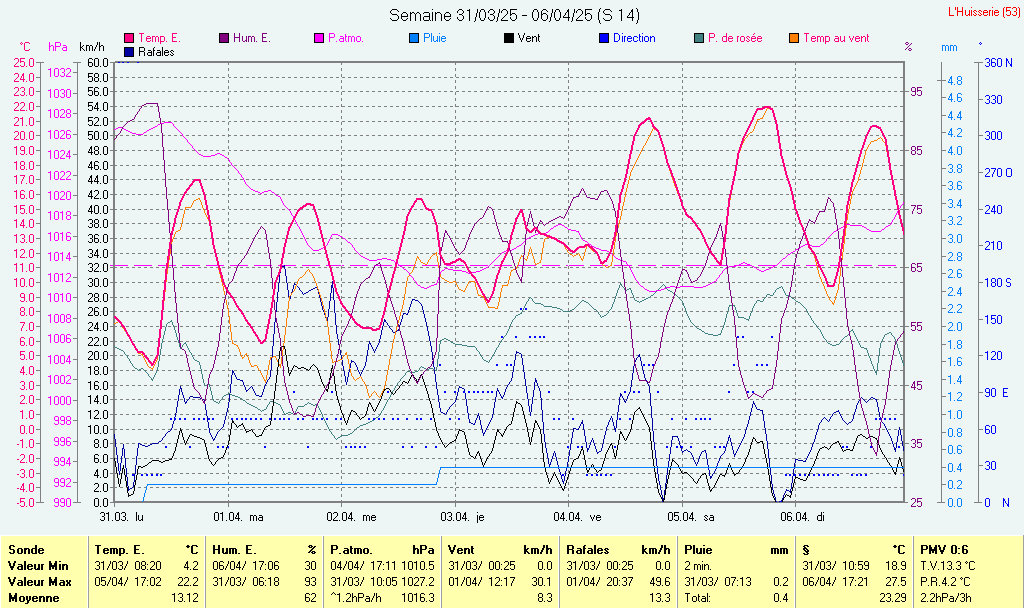
Task: Click the '180 S' wind direction axis value
Action: pyautogui.click(x=998, y=283)
